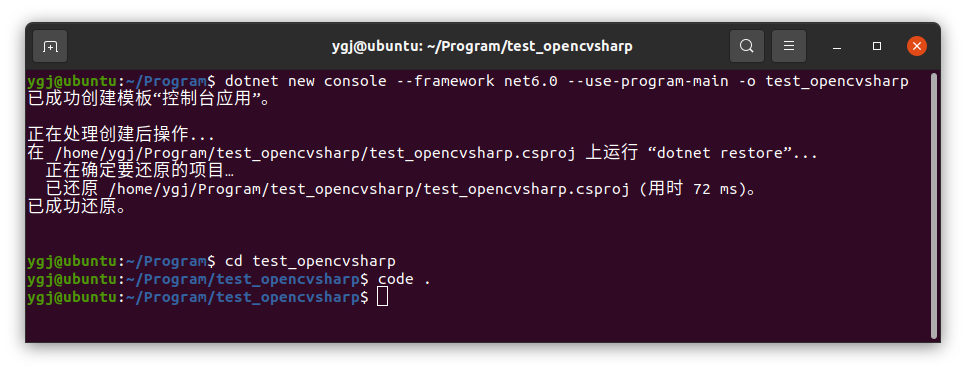Viewport: 966px width, 371px height.
Task: Open a new terminal tab
Action: click(50, 46)
